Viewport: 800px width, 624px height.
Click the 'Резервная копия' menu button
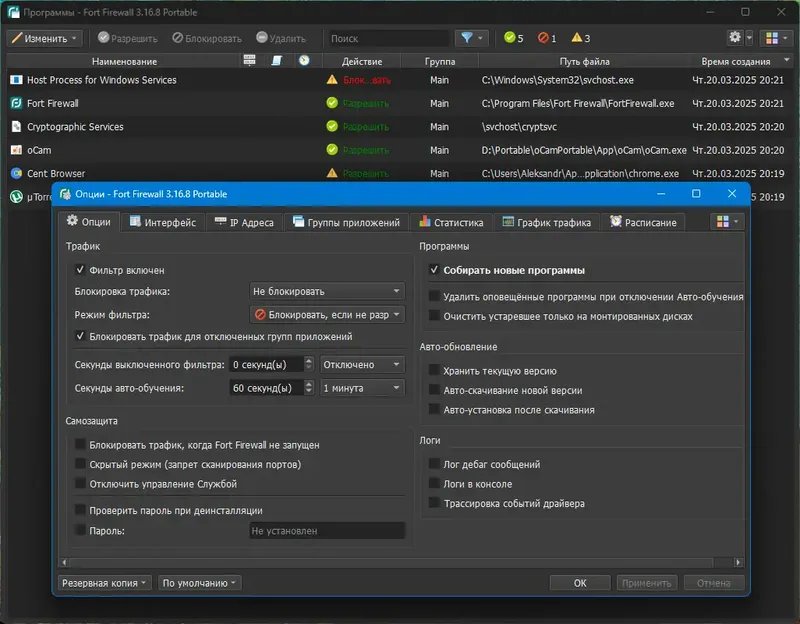pyautogui.click(x=104, y=583)
